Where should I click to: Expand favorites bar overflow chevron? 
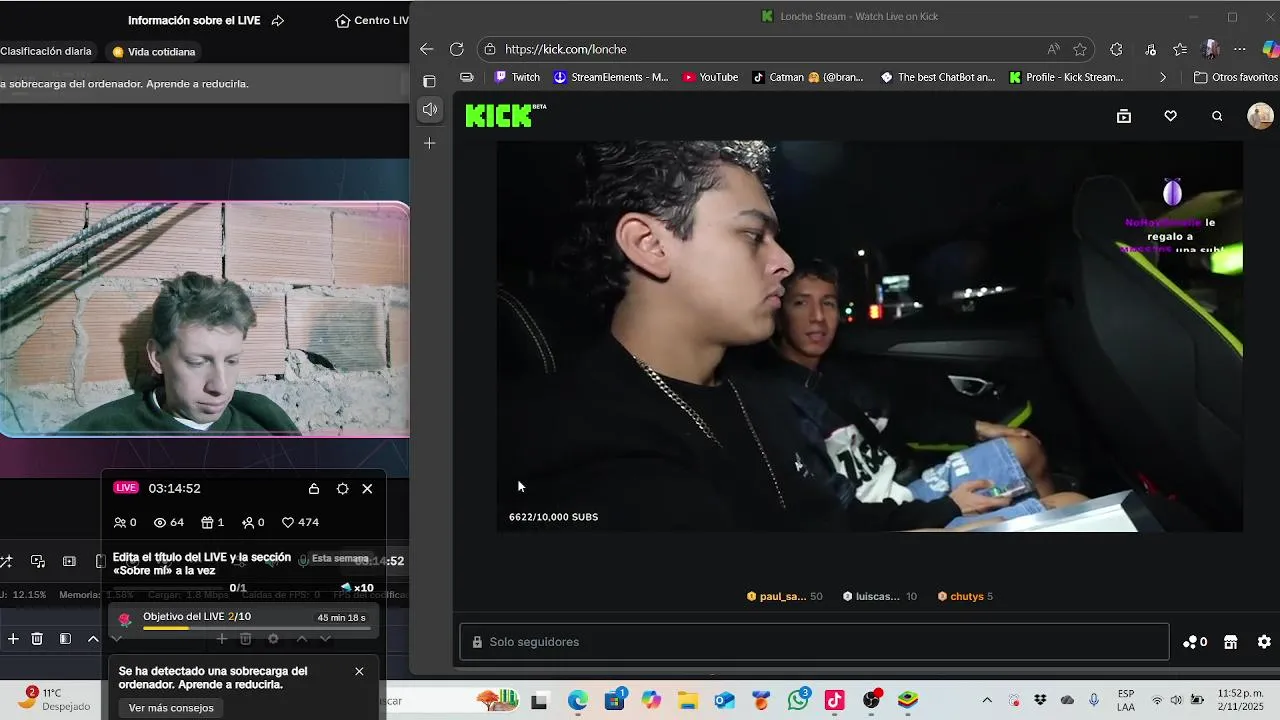1162,77
